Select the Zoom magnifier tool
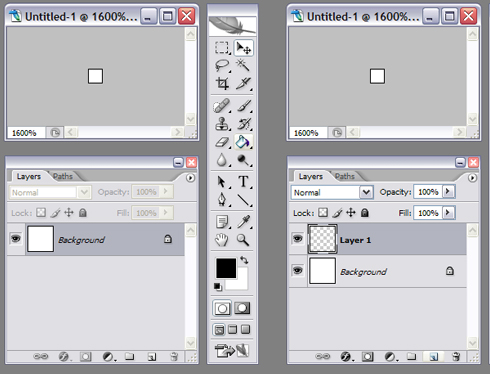 243,239
